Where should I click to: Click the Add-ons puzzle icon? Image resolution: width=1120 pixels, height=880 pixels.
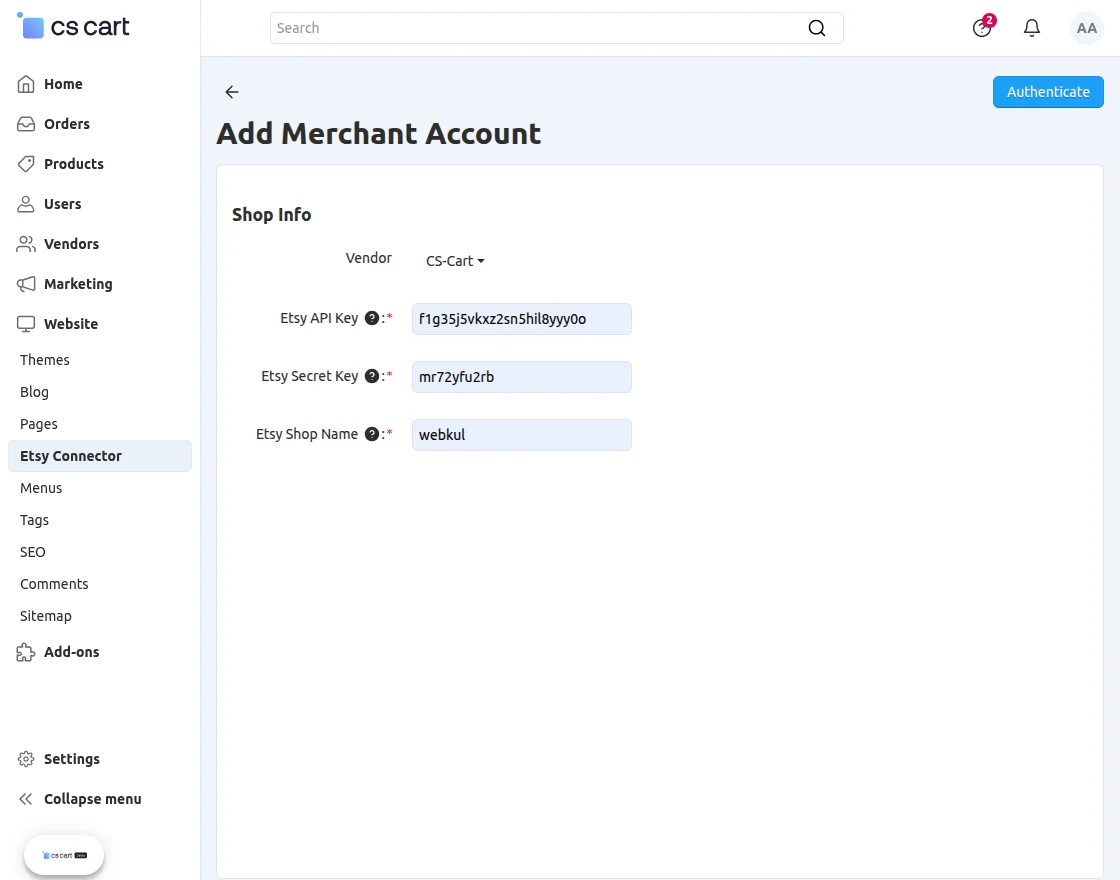pos(26,652)
